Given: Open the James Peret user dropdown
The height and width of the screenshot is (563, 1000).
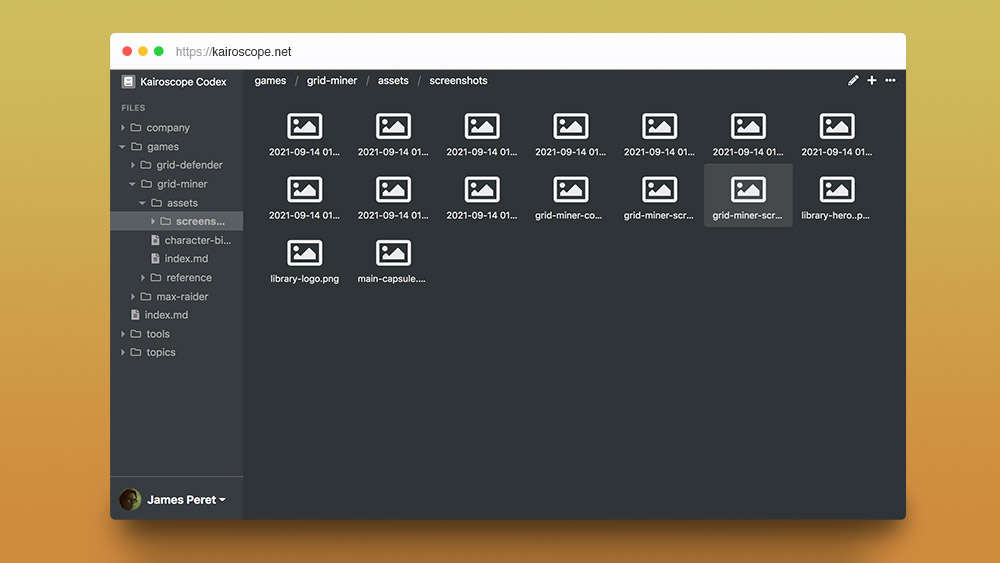Looking at the screenshot, I should 186,499.
